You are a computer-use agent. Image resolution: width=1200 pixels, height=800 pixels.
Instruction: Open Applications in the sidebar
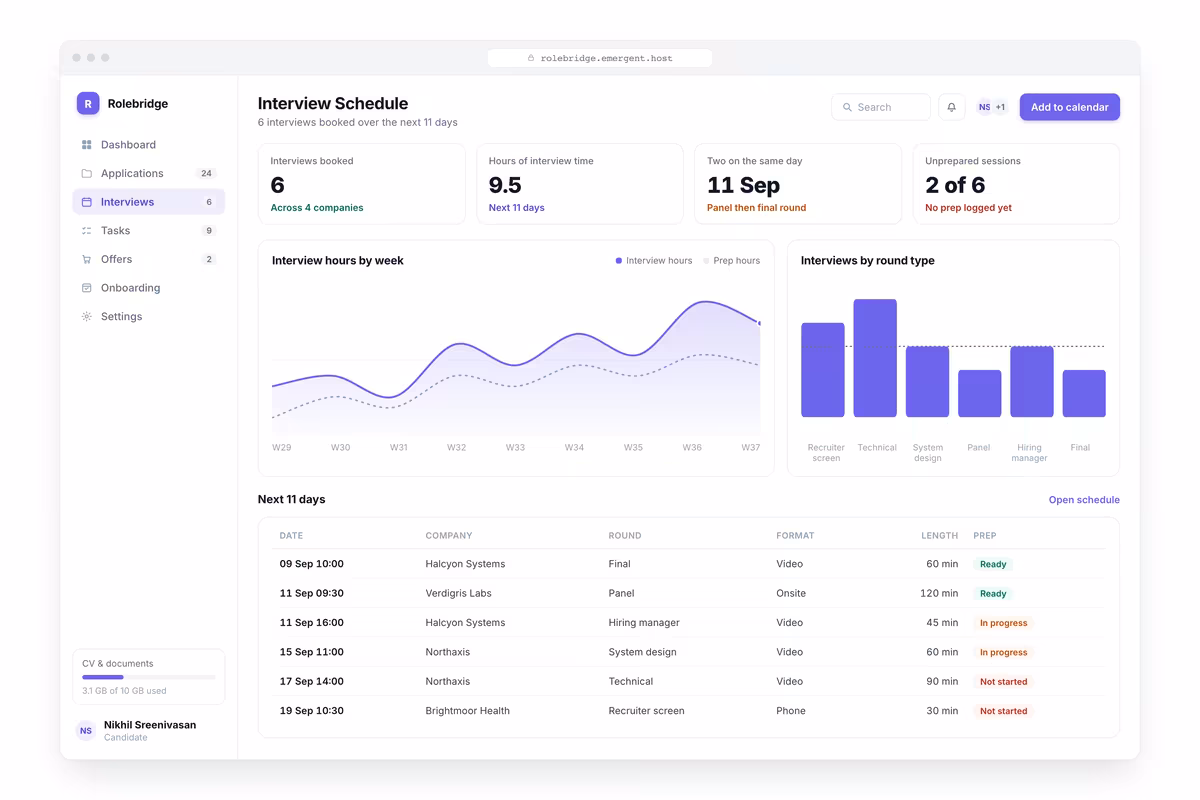pyautogui.click(x=148, y=173)
